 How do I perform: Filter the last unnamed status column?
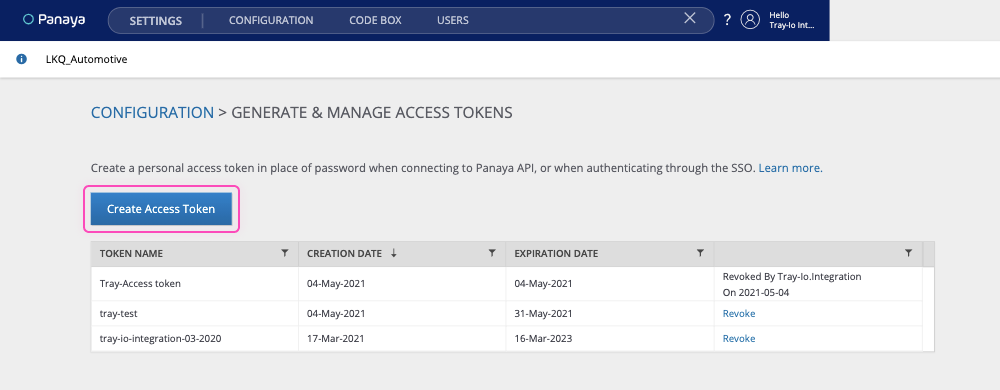pyautogui.click(x=908, y=253)
